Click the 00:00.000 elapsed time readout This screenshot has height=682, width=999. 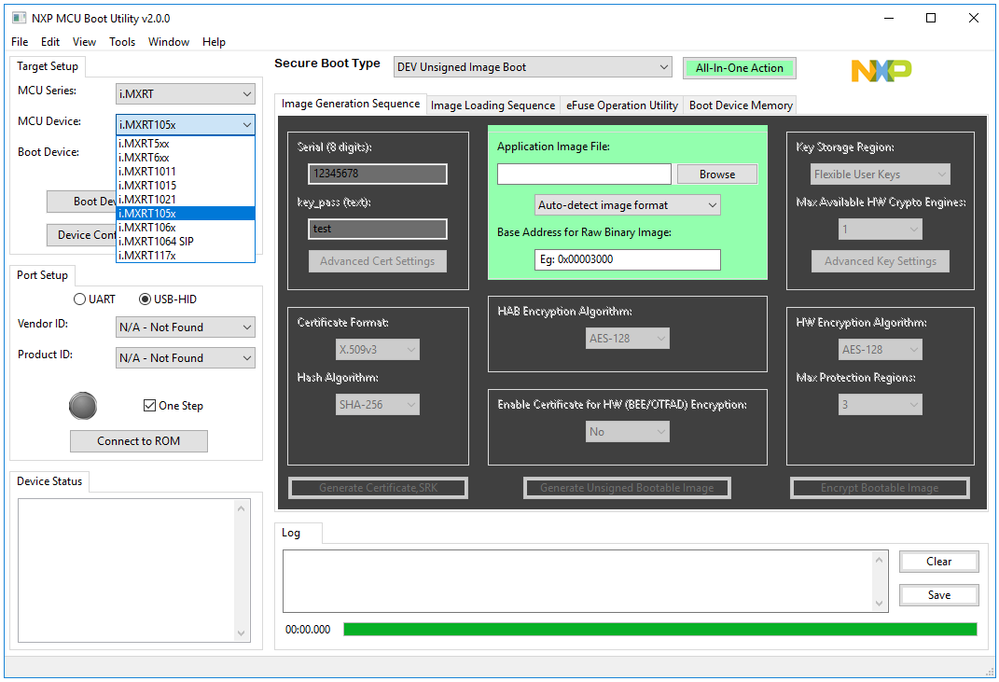(x=308, y=630)
